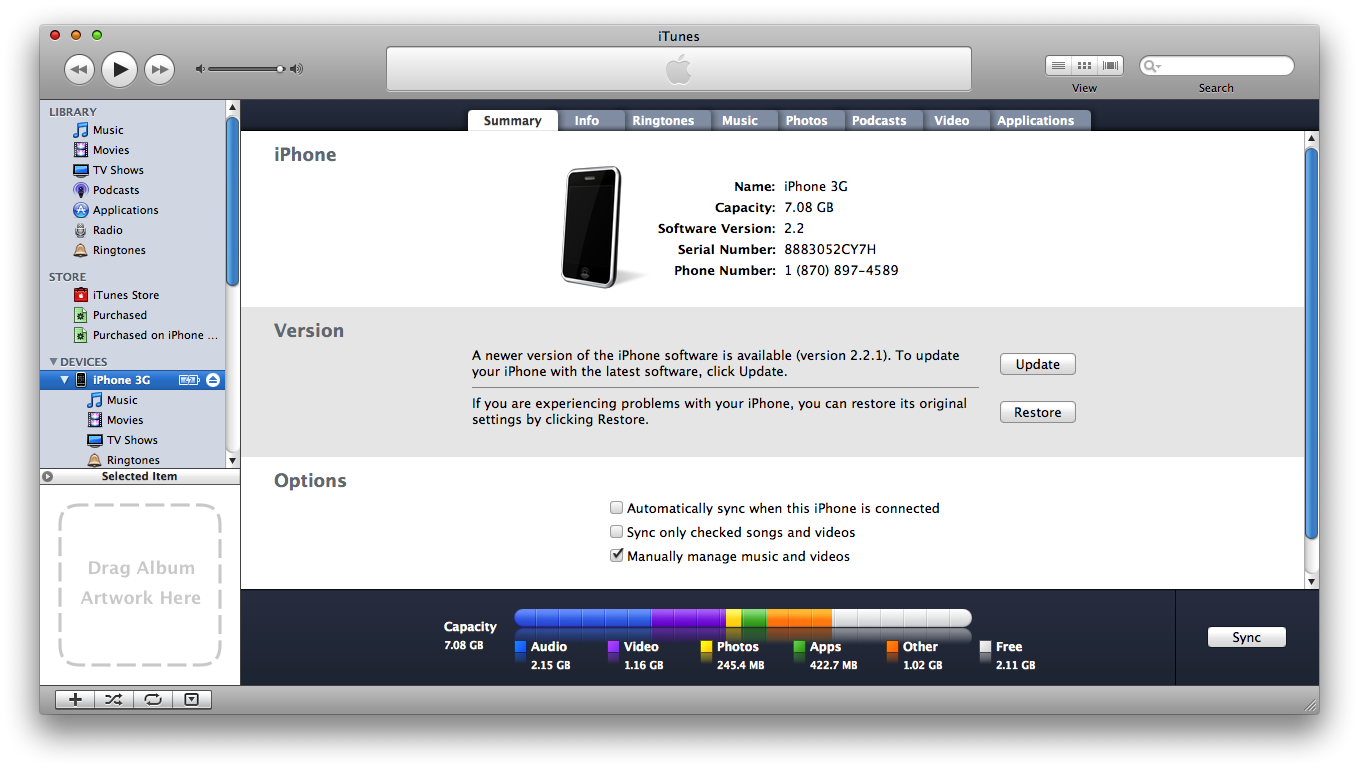
Task: Click the Restore button
Action: coord(1038,412)
